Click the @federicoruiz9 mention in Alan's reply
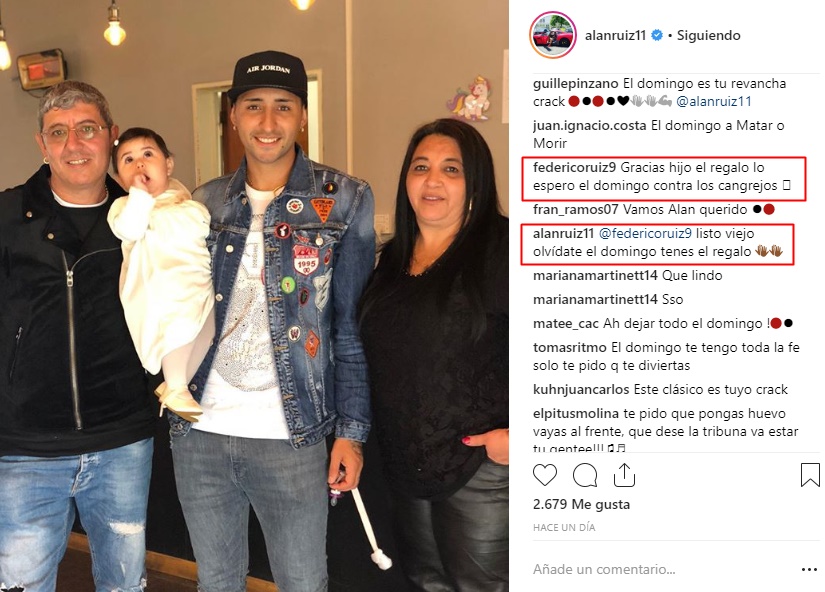Viewport: 825px width, 592px height. 645,234
